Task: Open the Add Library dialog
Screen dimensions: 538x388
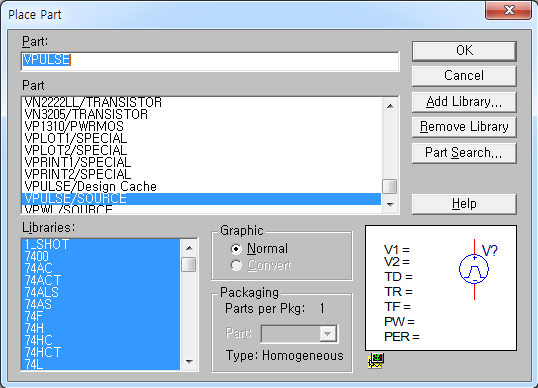Action: (x=464, y=102)
